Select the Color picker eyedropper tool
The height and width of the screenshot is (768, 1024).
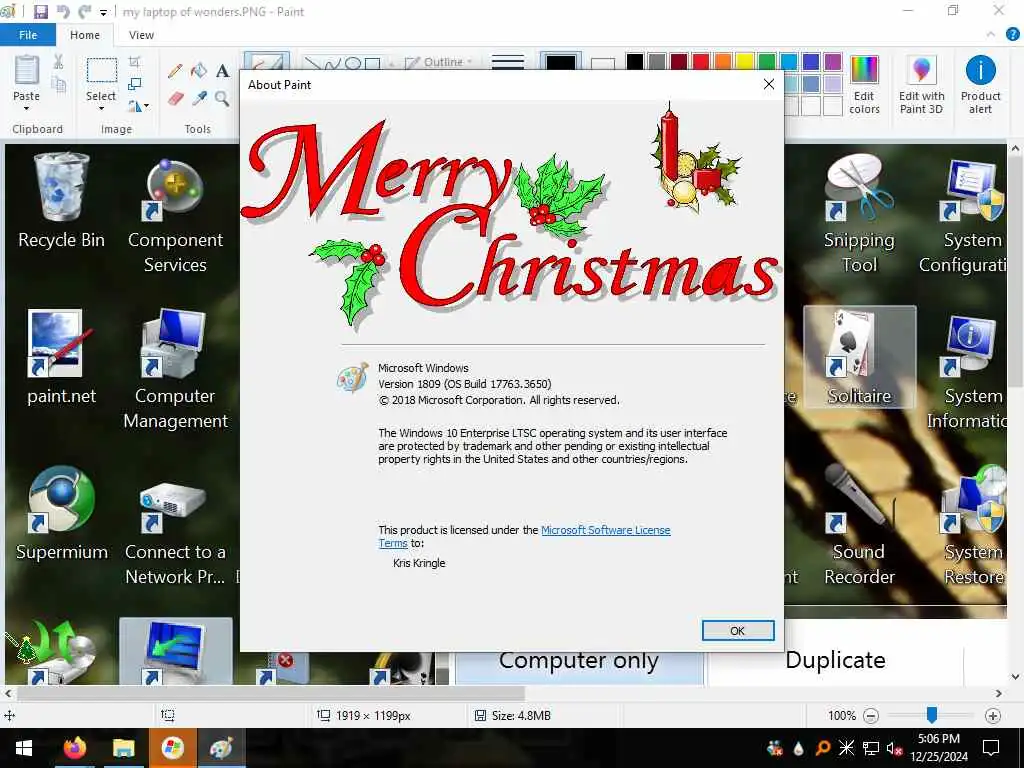(x=199, y=99)
